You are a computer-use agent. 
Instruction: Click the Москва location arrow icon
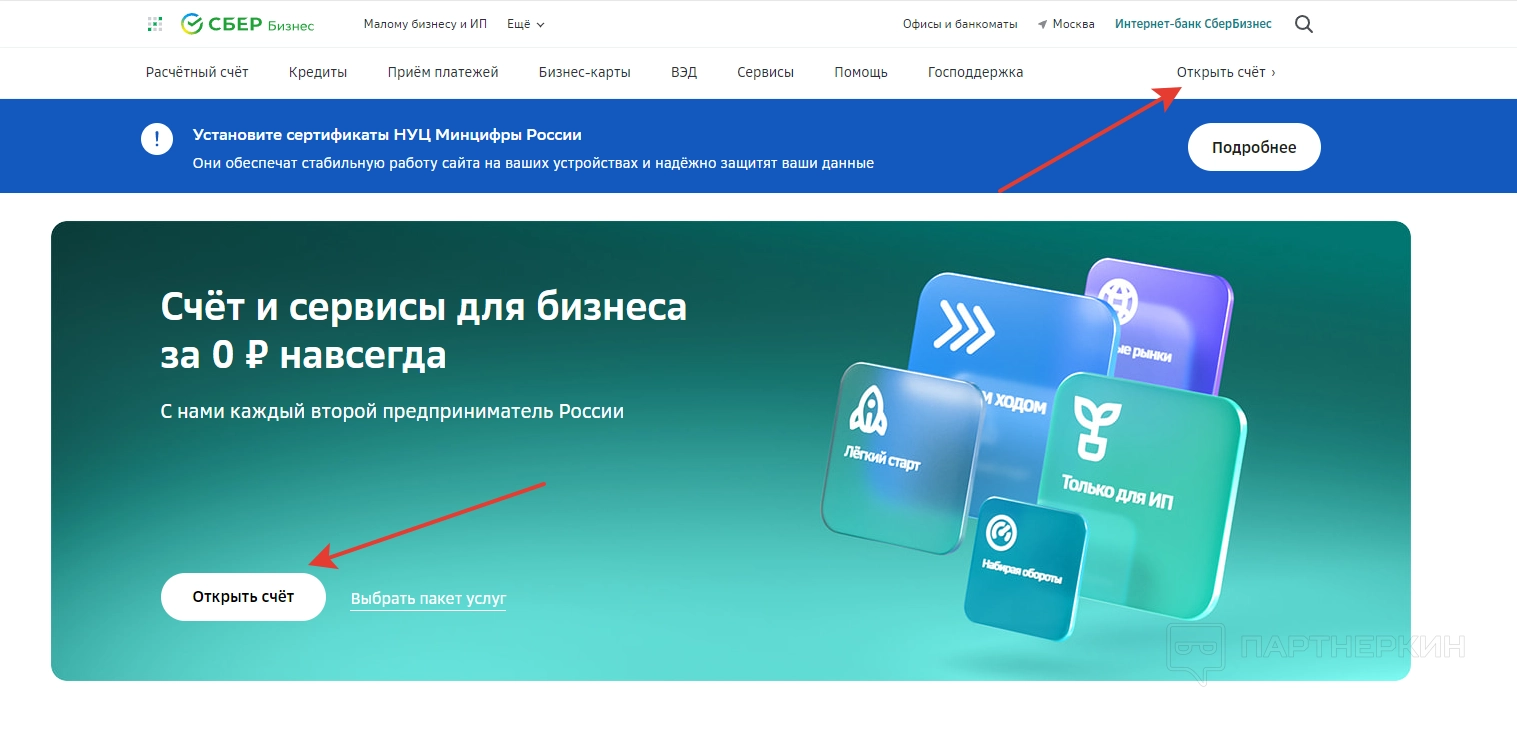coord(1042,24)
